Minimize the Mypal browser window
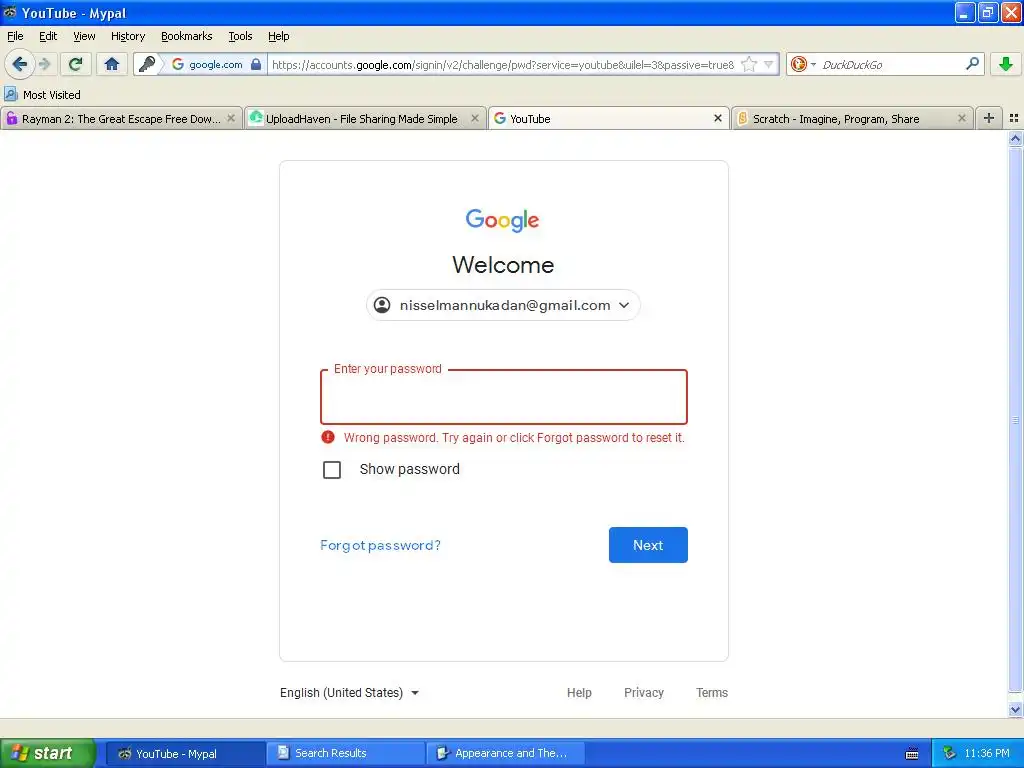Screen dimensions: 1024x768 click(x=965, y=12)
